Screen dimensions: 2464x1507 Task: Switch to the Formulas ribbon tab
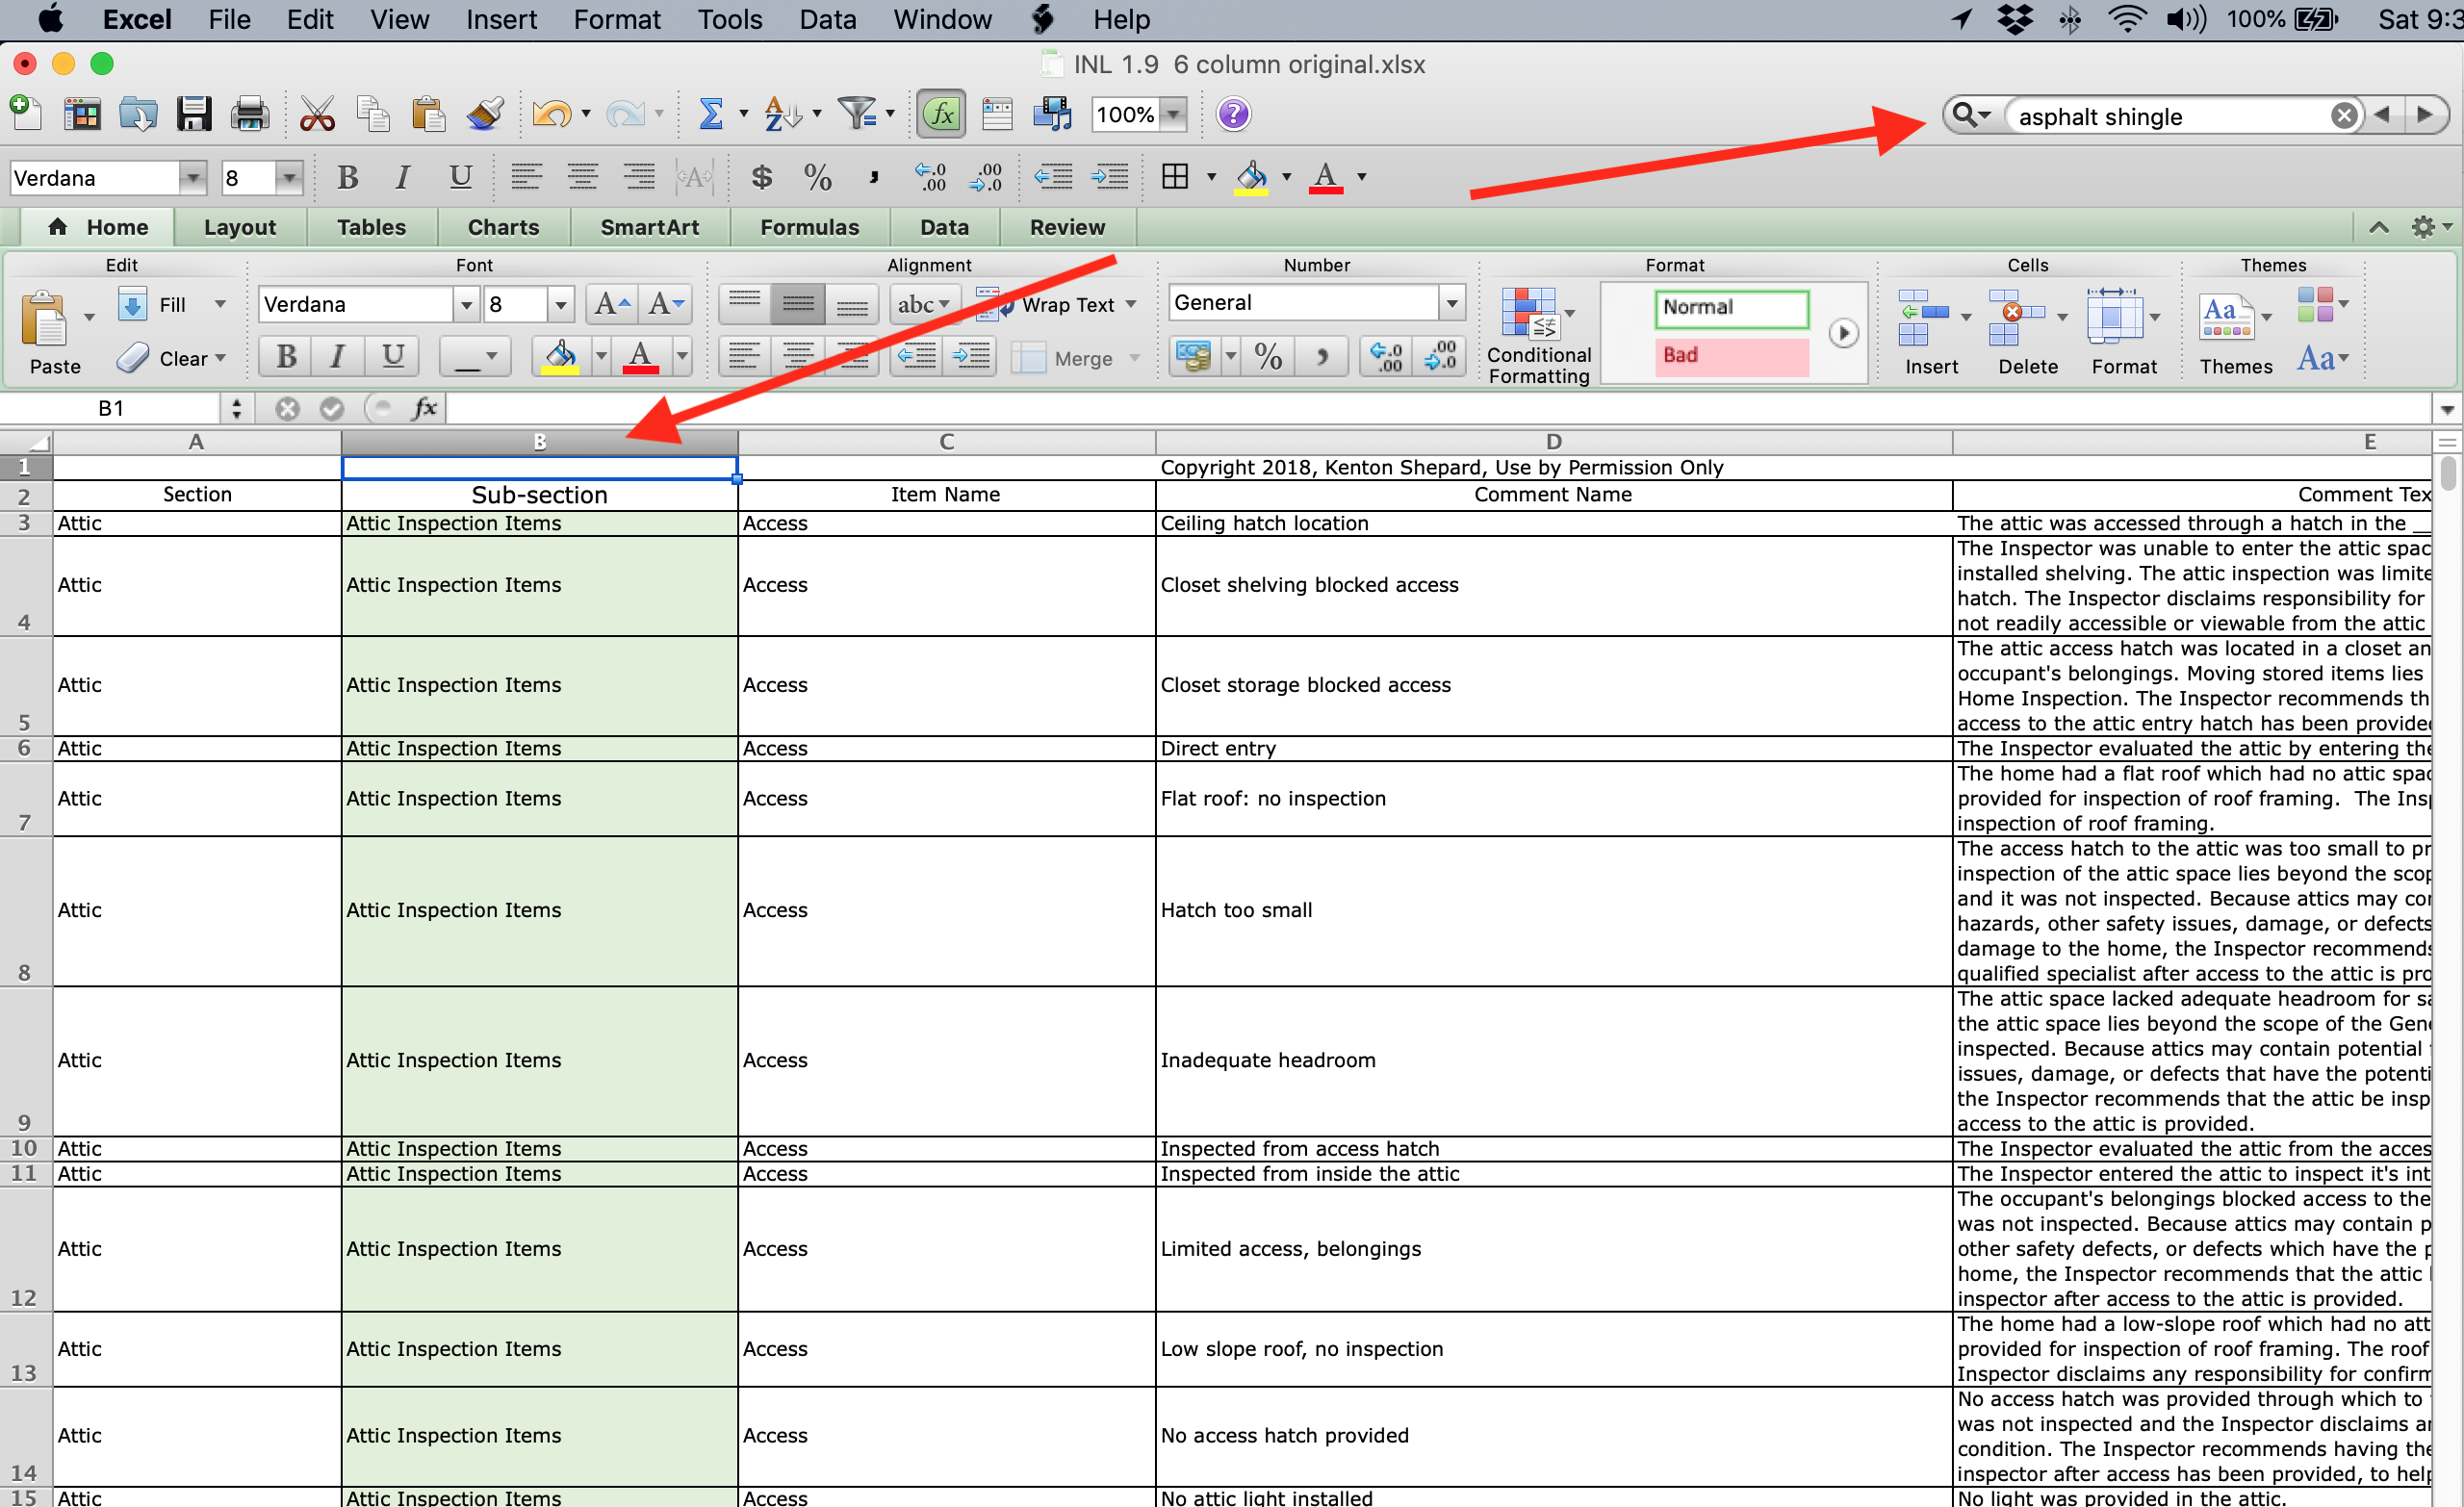click(x=809, y=227)
